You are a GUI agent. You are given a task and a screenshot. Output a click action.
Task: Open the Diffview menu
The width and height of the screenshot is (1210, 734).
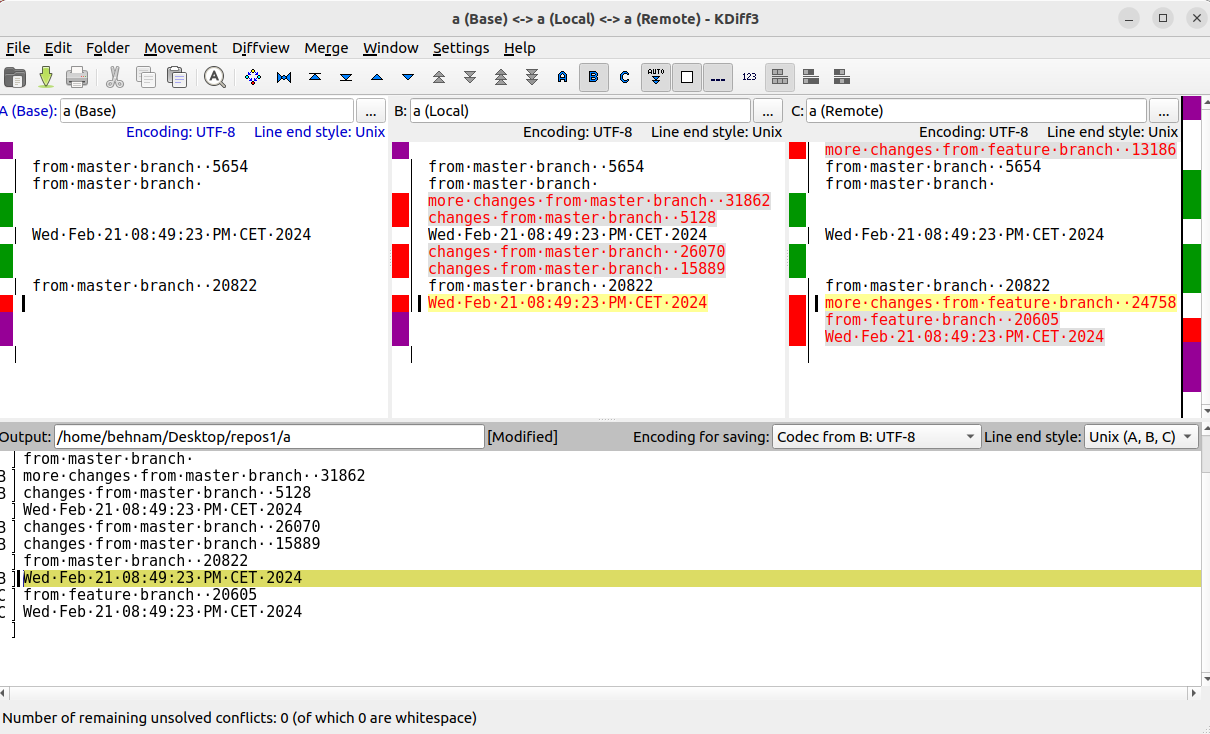coord(260,48)
